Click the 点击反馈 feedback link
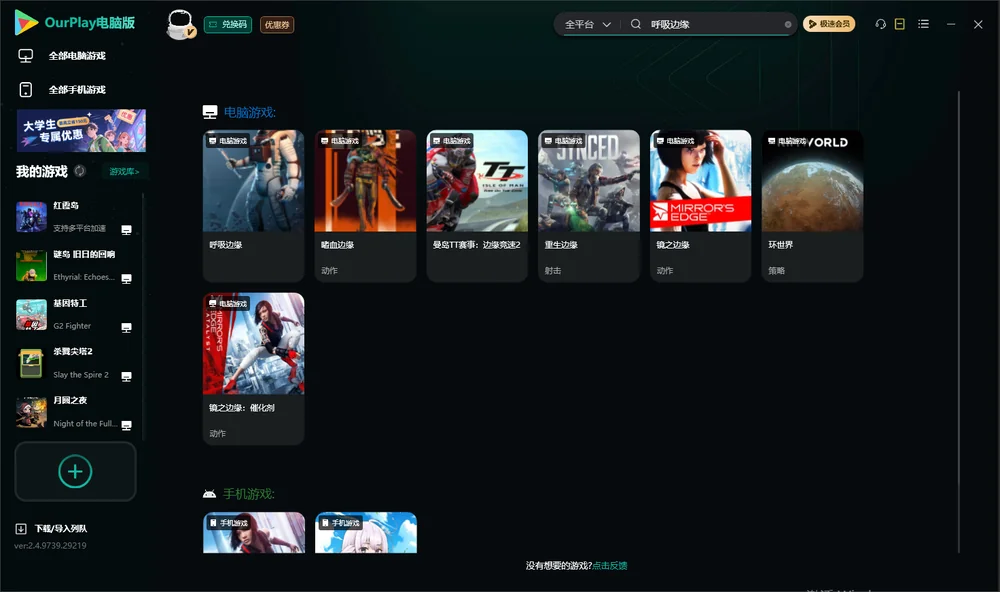This screenshot has width=1000, height=592. coord(610,565)
